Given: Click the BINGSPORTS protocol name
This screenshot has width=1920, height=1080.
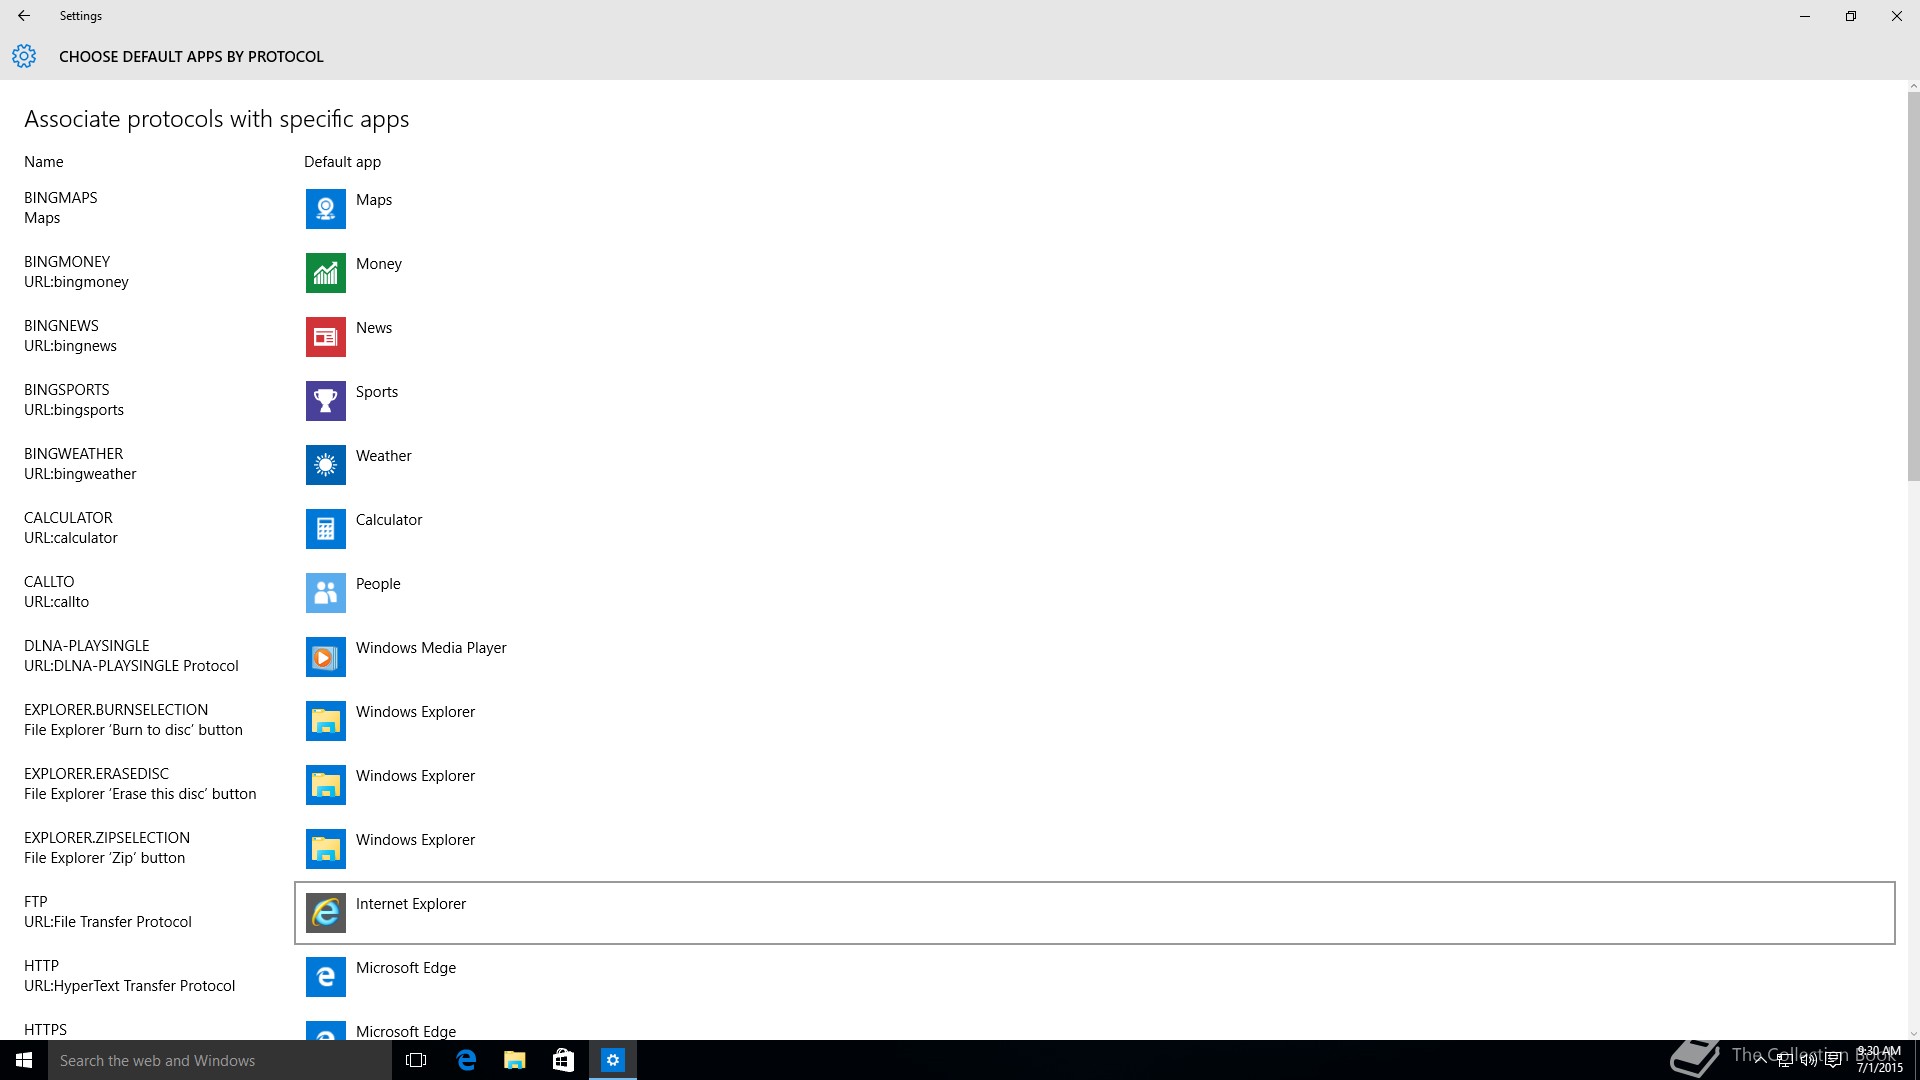Looking at the screenshot, I should [x=67, y=390].
